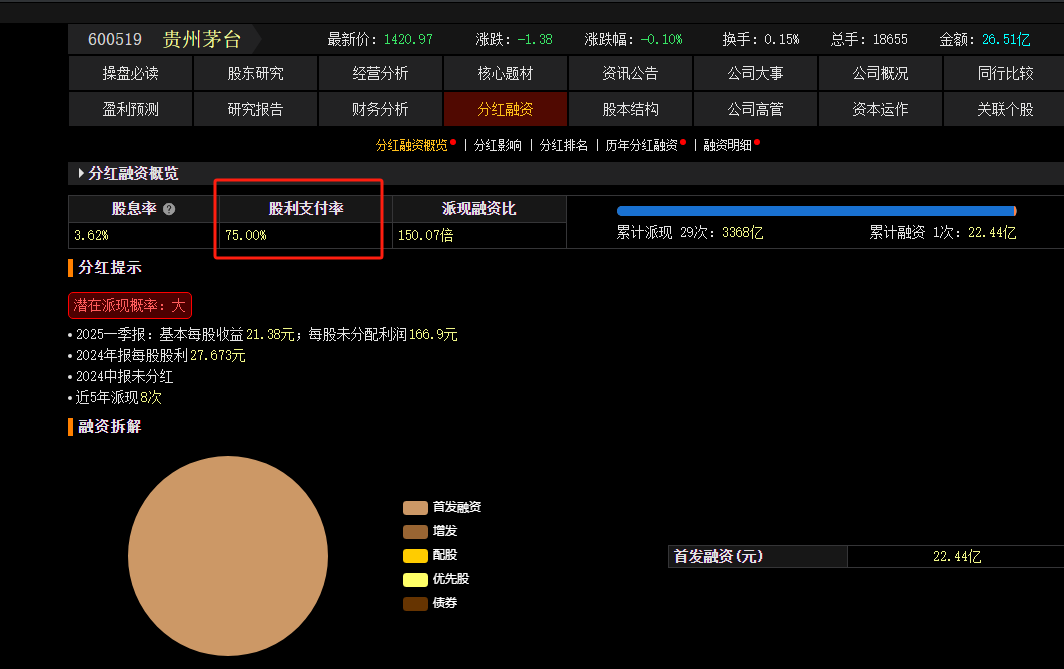Click the 分红提示 section heading
1064x669 pixels.
click(x=110, y=267)
